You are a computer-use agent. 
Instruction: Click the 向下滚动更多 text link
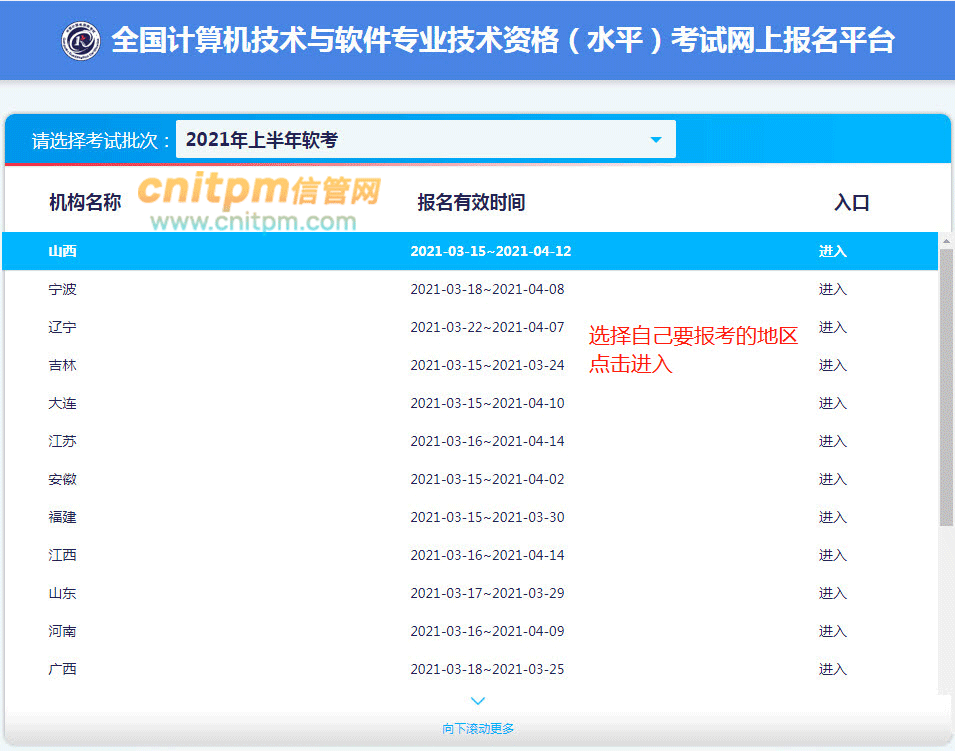click(x=477, y=728)
